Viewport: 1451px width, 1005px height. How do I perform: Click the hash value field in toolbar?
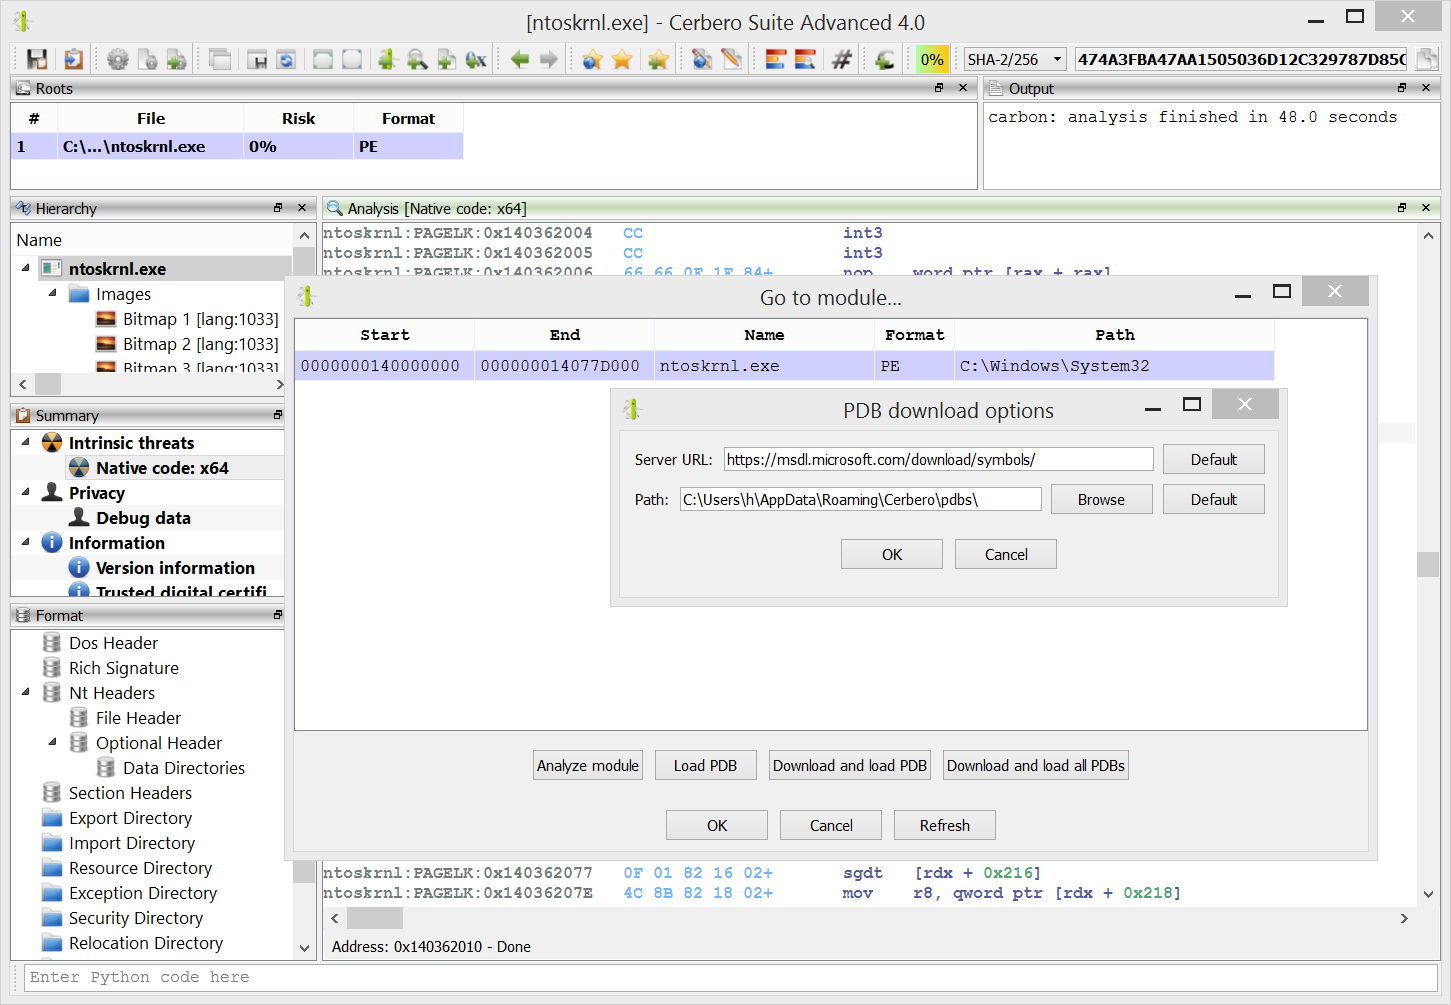[x=1241, y=59]
